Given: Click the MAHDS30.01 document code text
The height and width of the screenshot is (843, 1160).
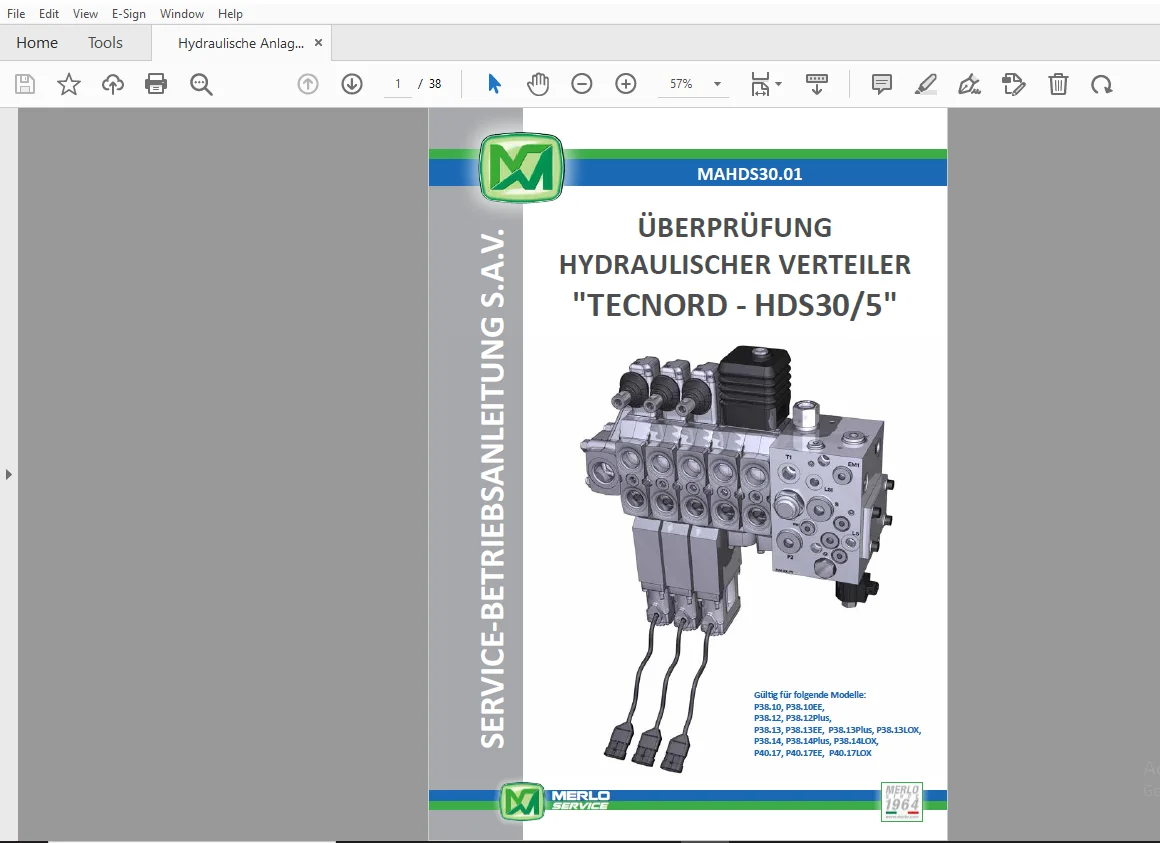Looking at the screenshot, I should point(749,174).
